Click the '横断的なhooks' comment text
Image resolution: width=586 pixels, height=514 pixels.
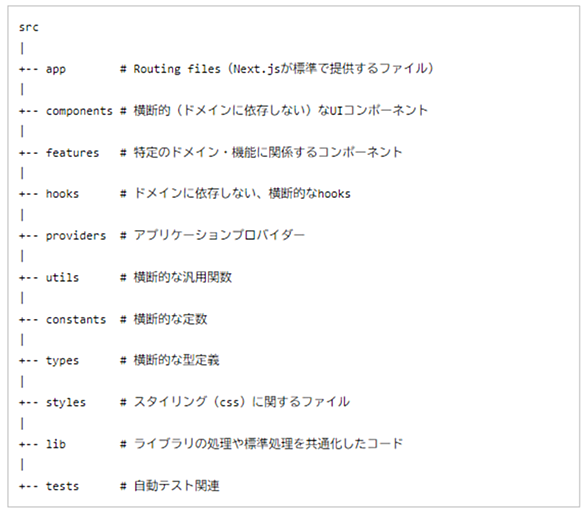click(x=309, y=194)
